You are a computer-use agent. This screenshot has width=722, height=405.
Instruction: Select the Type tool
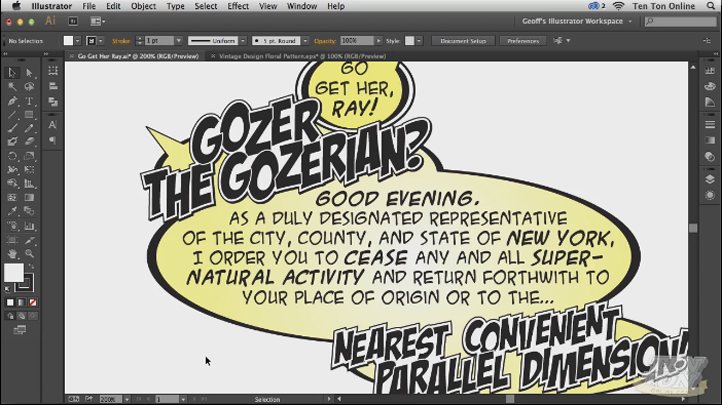point(29,101)
